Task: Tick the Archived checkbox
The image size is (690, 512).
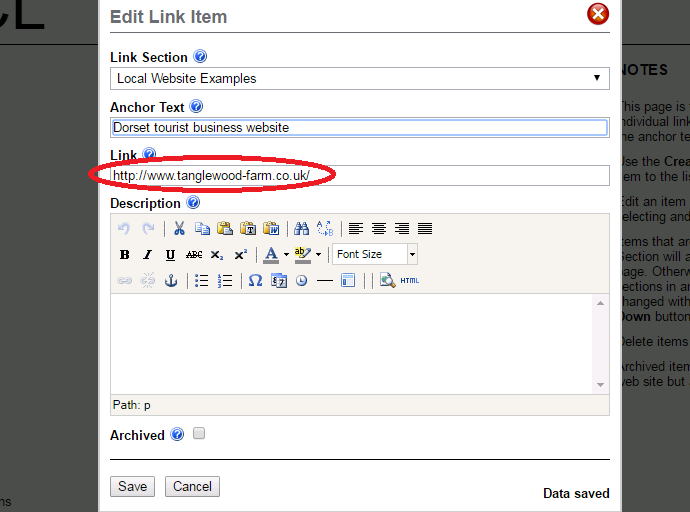Action: (199, 434)
